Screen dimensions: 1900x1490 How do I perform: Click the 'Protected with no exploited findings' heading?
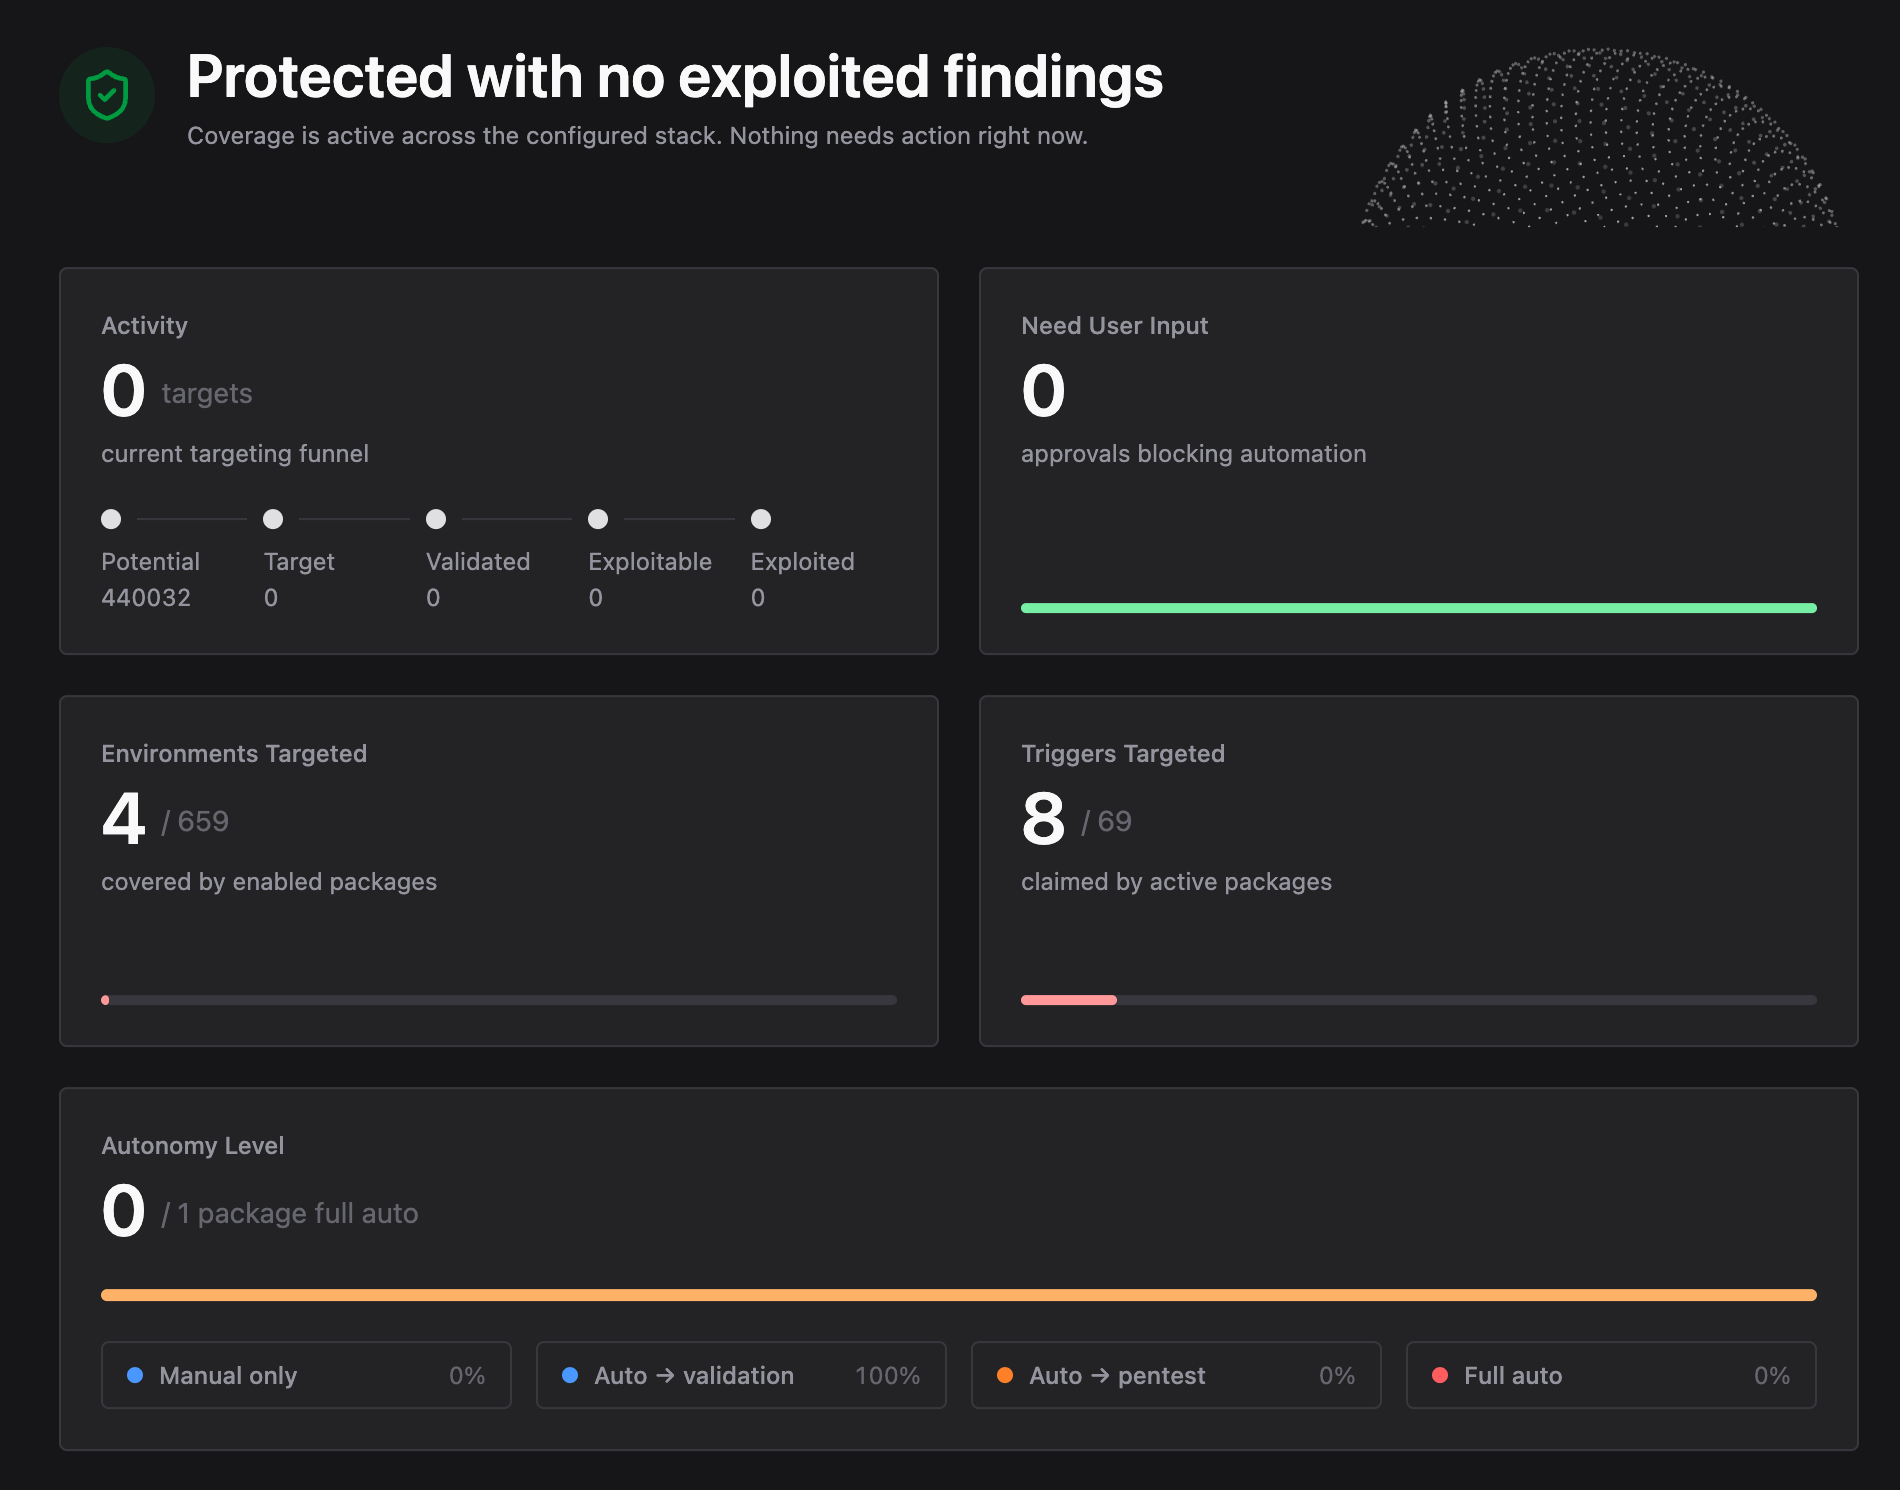click(675, 77)
